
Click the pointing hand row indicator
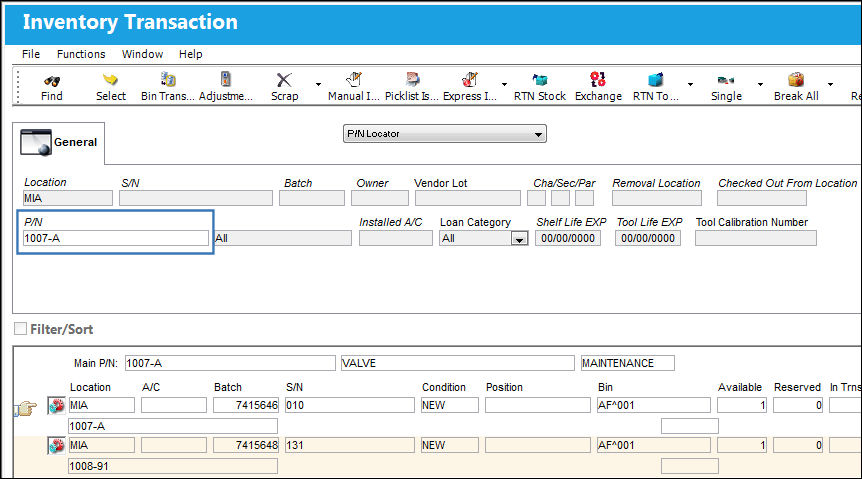tap(25, 408)
